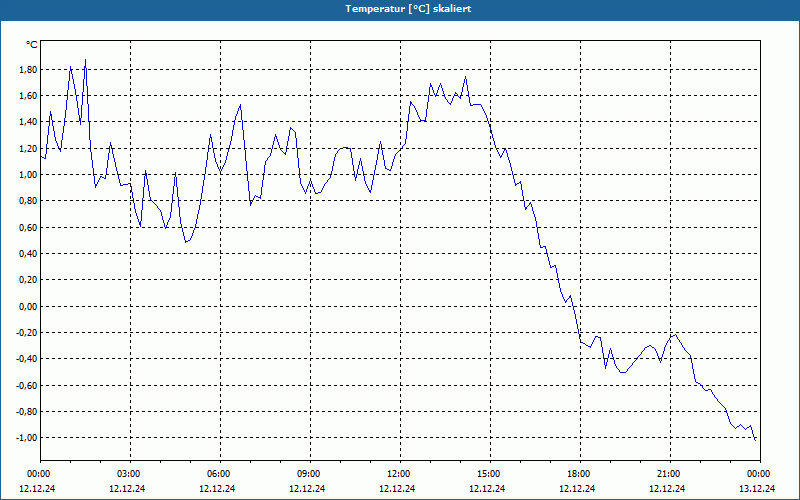Click the 09:00 time axis label

tap(311, 474)
